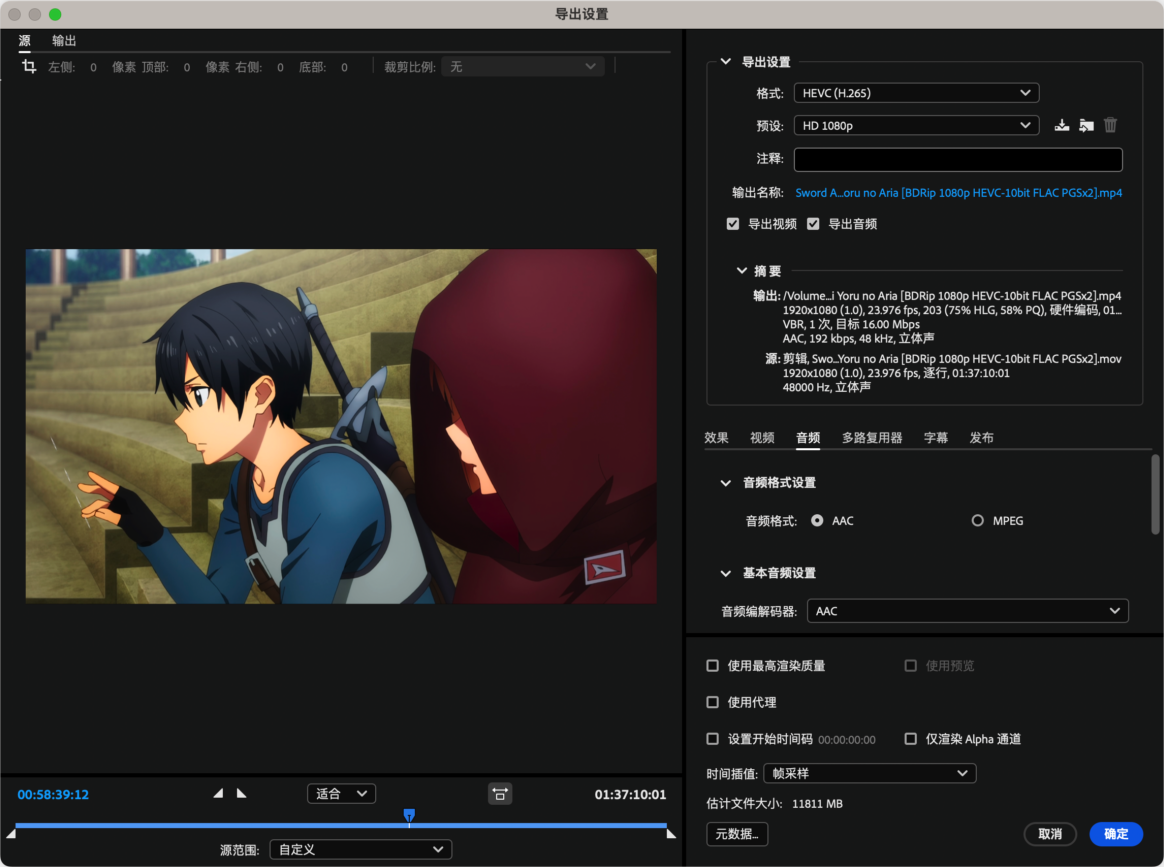This screenshot has height=867, width=1164.
Task: Click the blue timeline scrub bar
Action: click(x=341, y=825)
